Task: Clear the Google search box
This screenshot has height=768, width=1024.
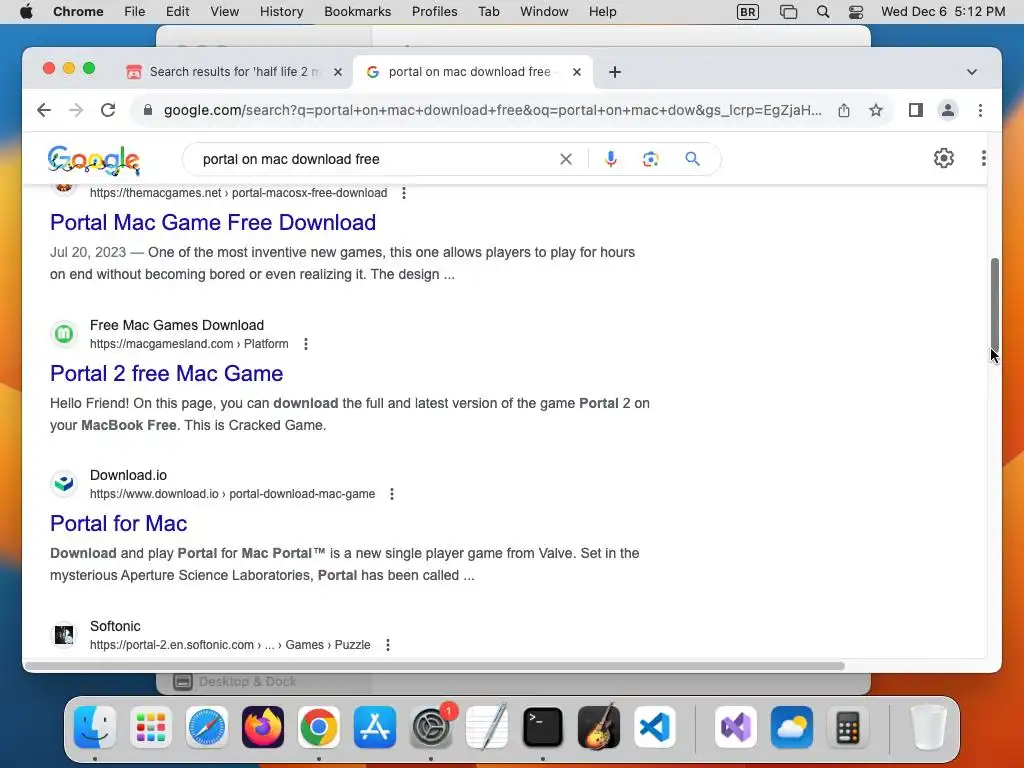Action: [566, 159]
